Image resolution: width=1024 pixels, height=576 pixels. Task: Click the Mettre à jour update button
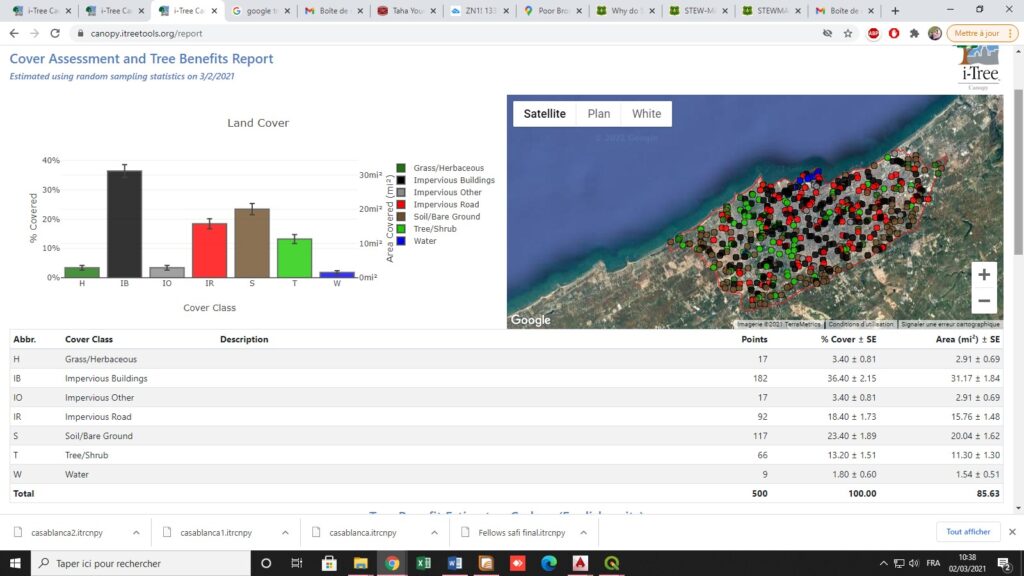coord(976,33)
